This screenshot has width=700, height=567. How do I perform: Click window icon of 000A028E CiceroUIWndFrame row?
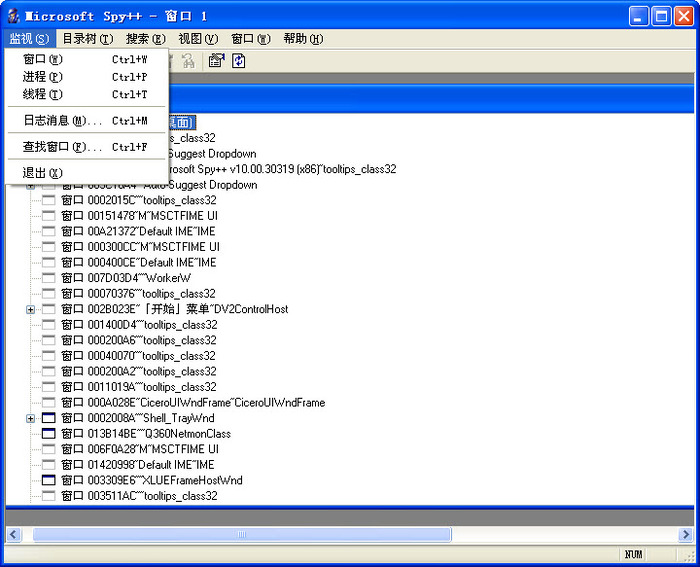[x=49, y=402]
